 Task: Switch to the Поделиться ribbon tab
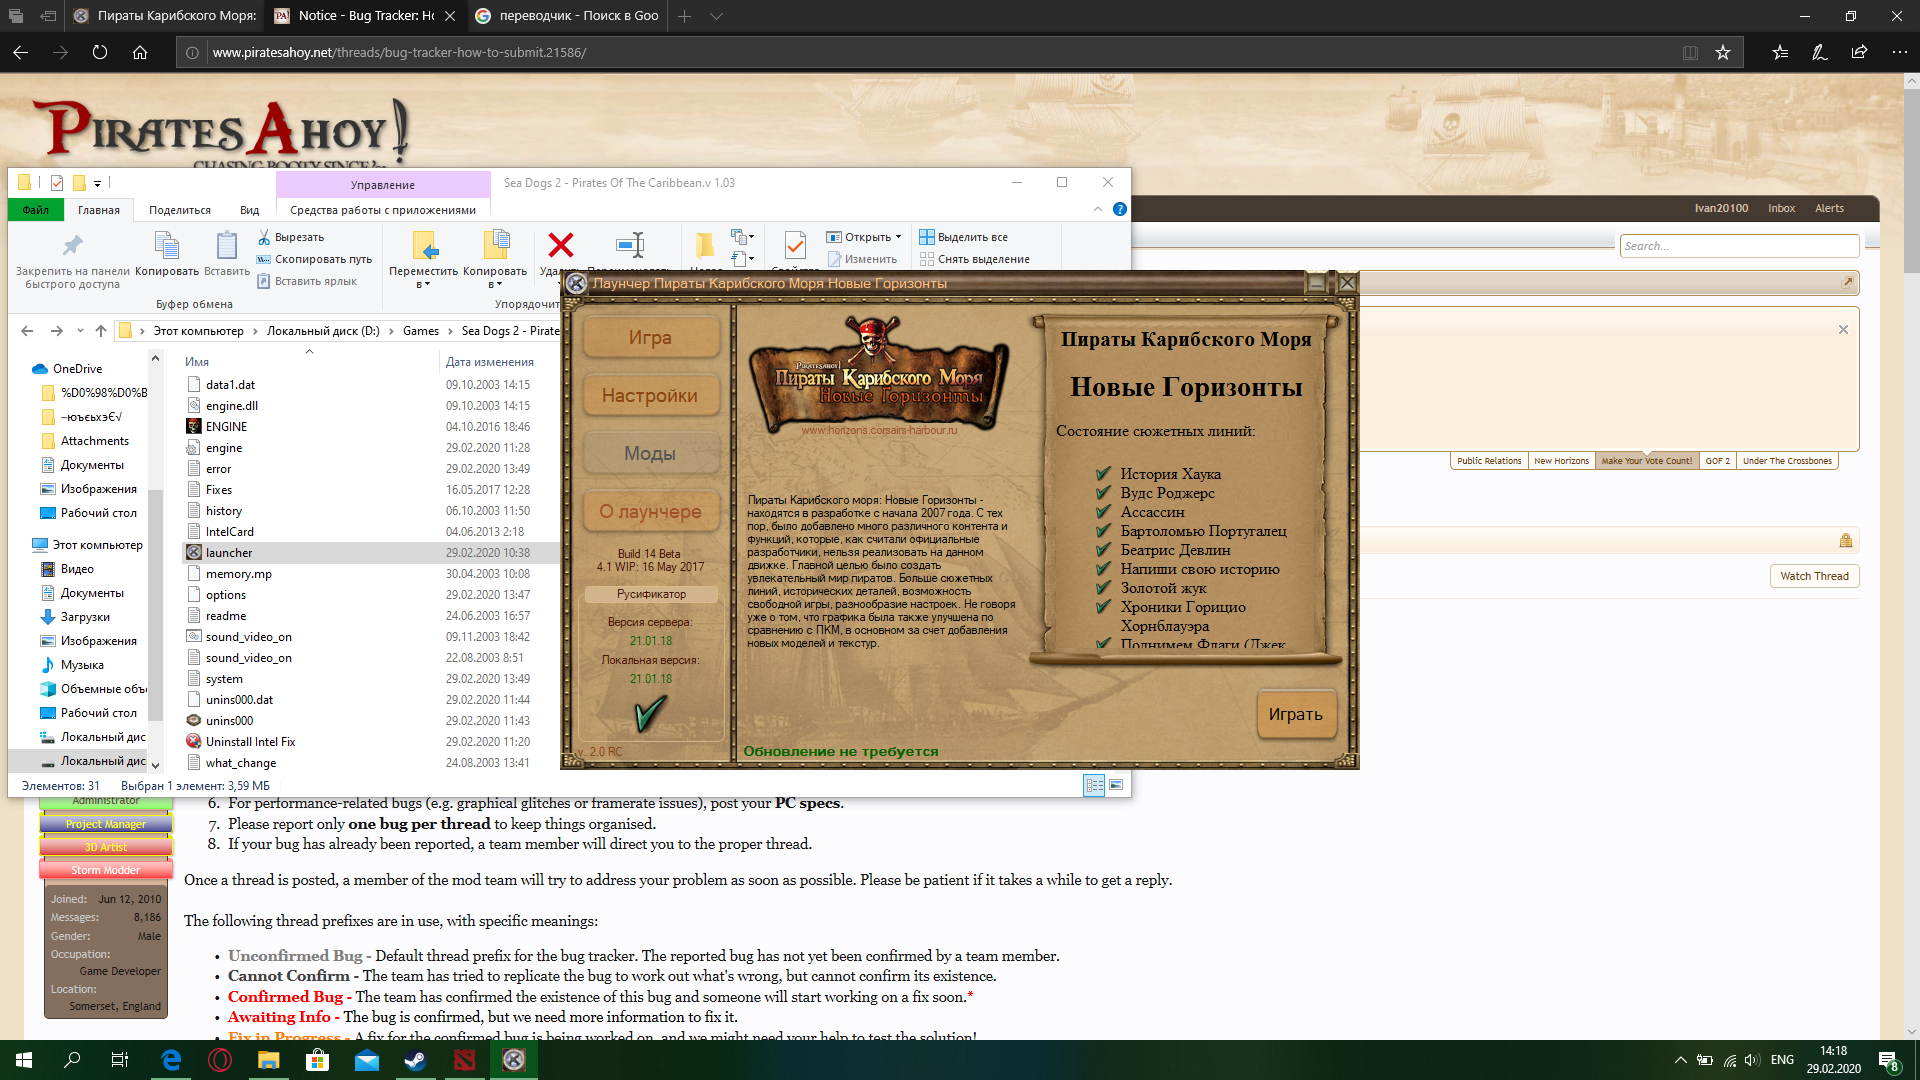(180, 210)
